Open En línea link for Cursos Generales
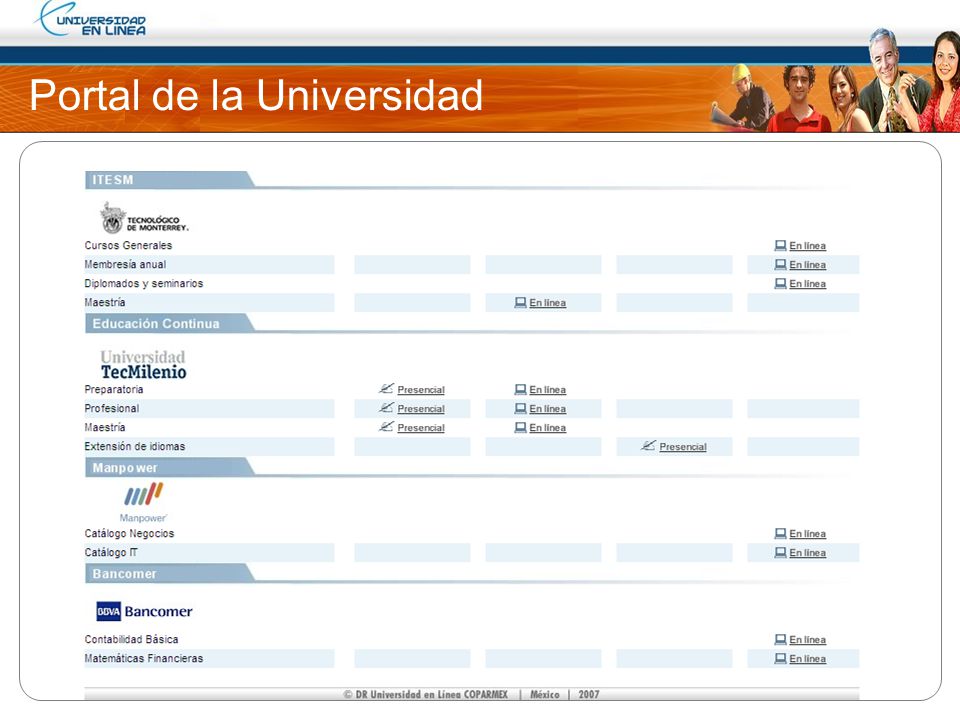Image resolution: width=960 pixels, height=720 pixels. [x=808, y=246]
